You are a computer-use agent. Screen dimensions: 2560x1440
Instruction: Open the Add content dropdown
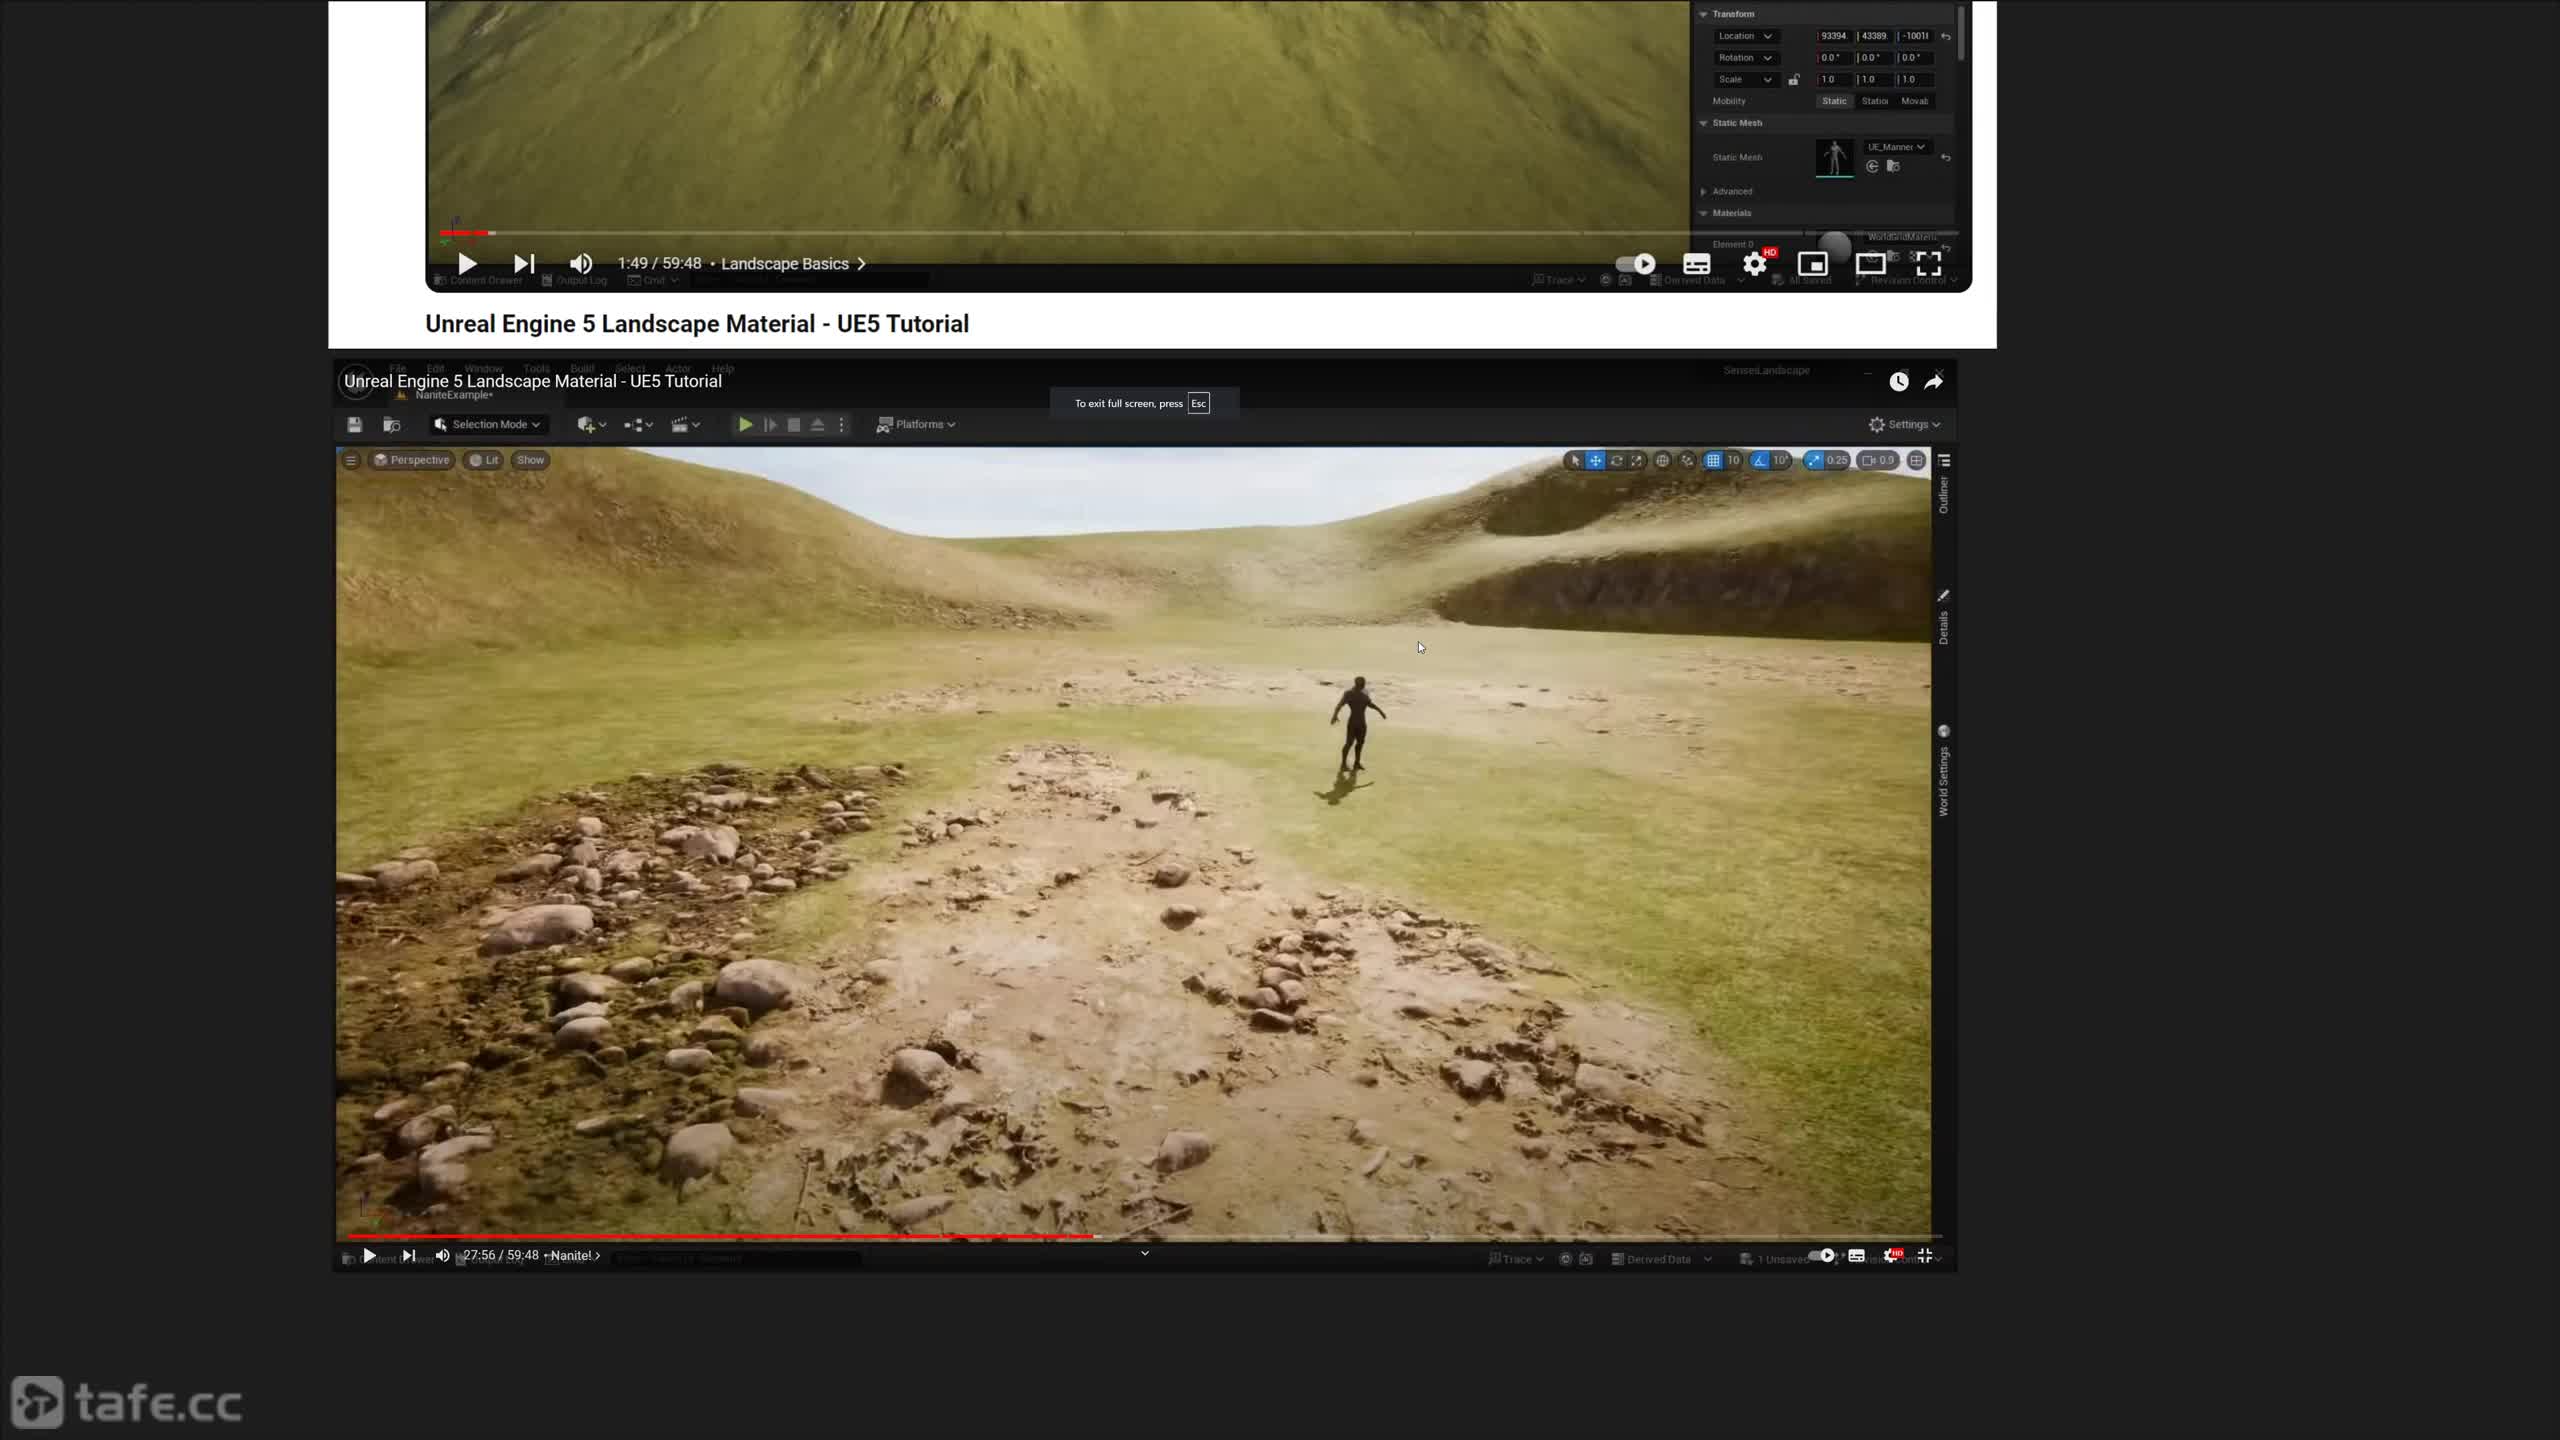(591, 425)
